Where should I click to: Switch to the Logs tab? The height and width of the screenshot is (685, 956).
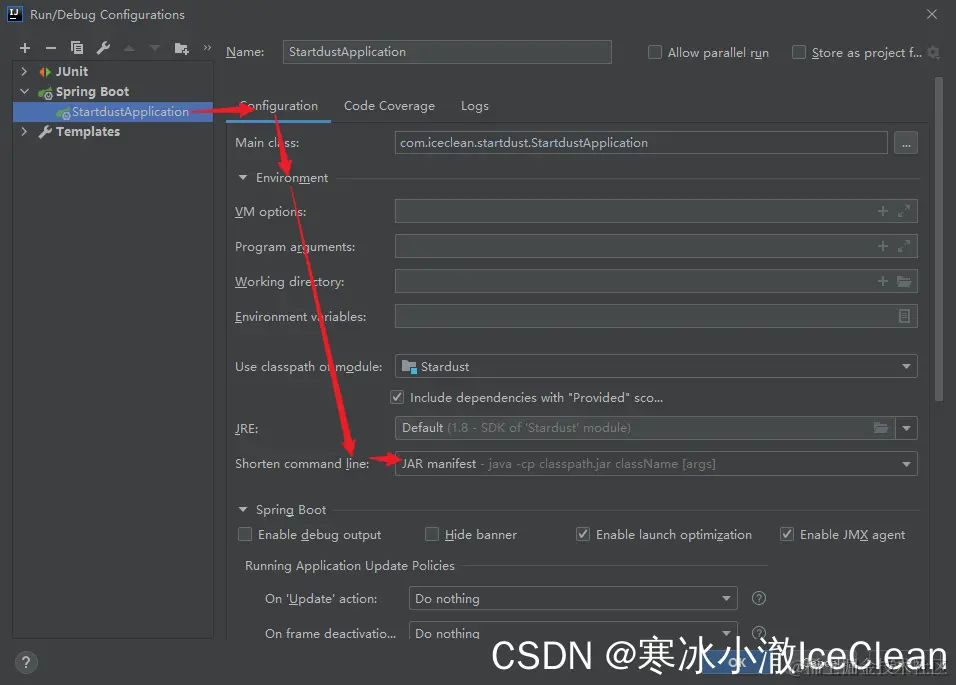click(475, 106)
